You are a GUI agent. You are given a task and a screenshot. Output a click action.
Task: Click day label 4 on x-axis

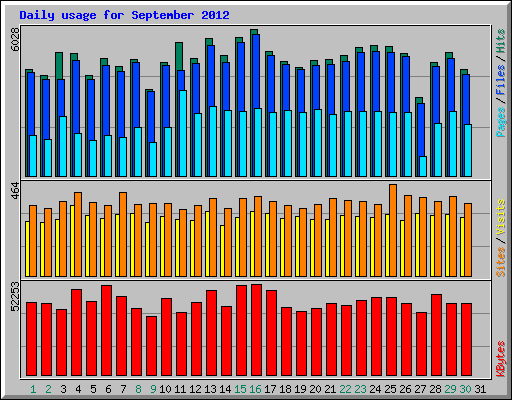(x=78, y=389)
